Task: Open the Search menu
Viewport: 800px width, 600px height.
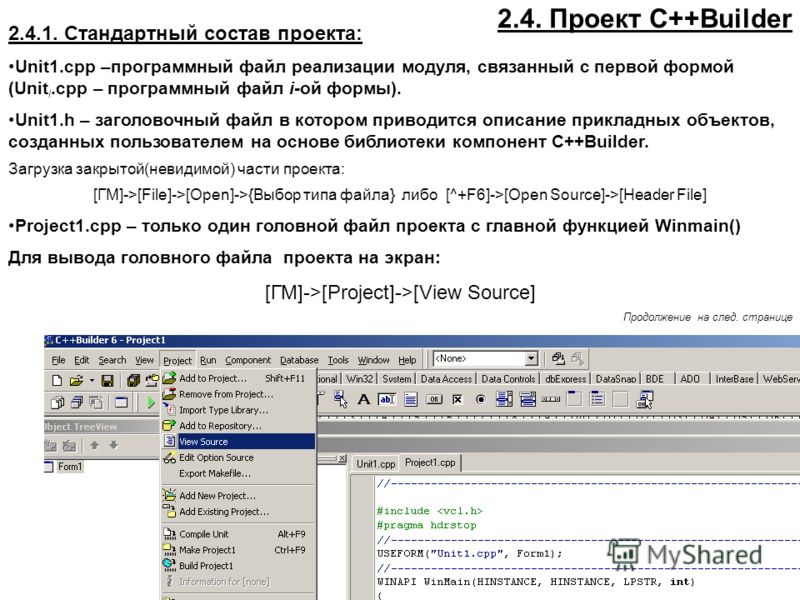Action: [x=112, y=360]
